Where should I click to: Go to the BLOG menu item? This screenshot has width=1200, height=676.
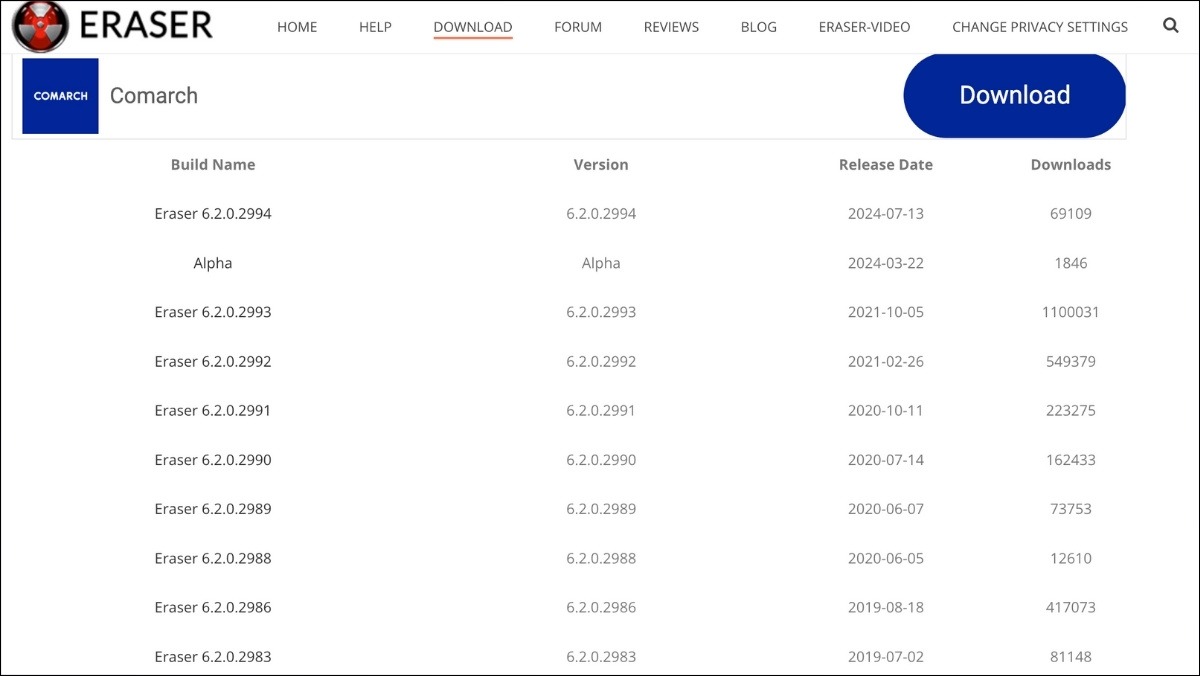pos(759,27)
